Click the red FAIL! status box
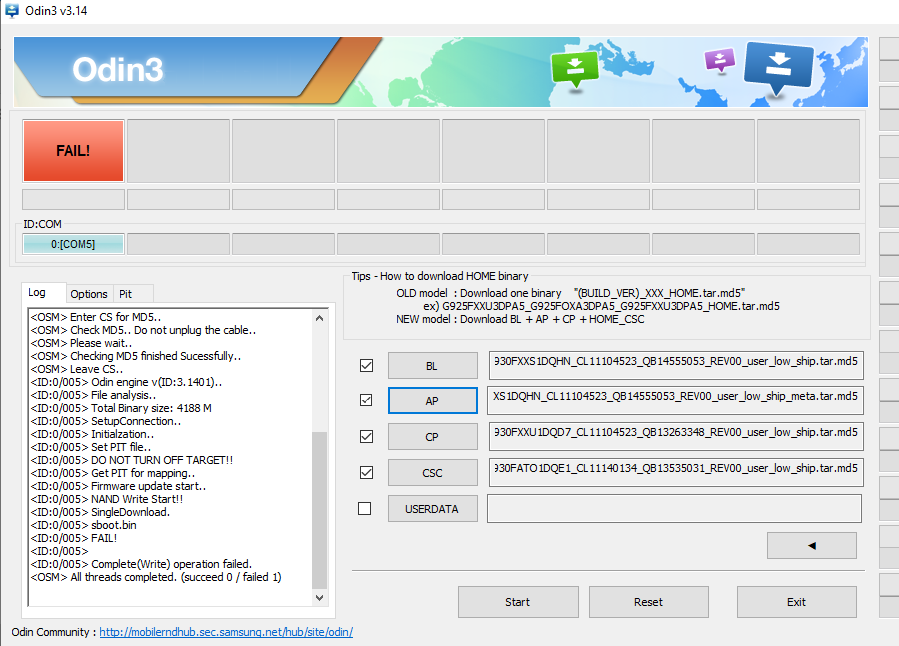The image size is (899, 646). 73,151
